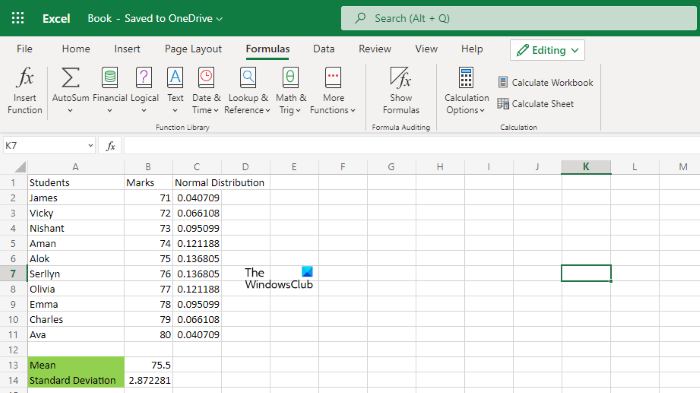Viewport: 700px width, 393px height.
Task: Click in the formula bar input
Action: pos(411,146)
